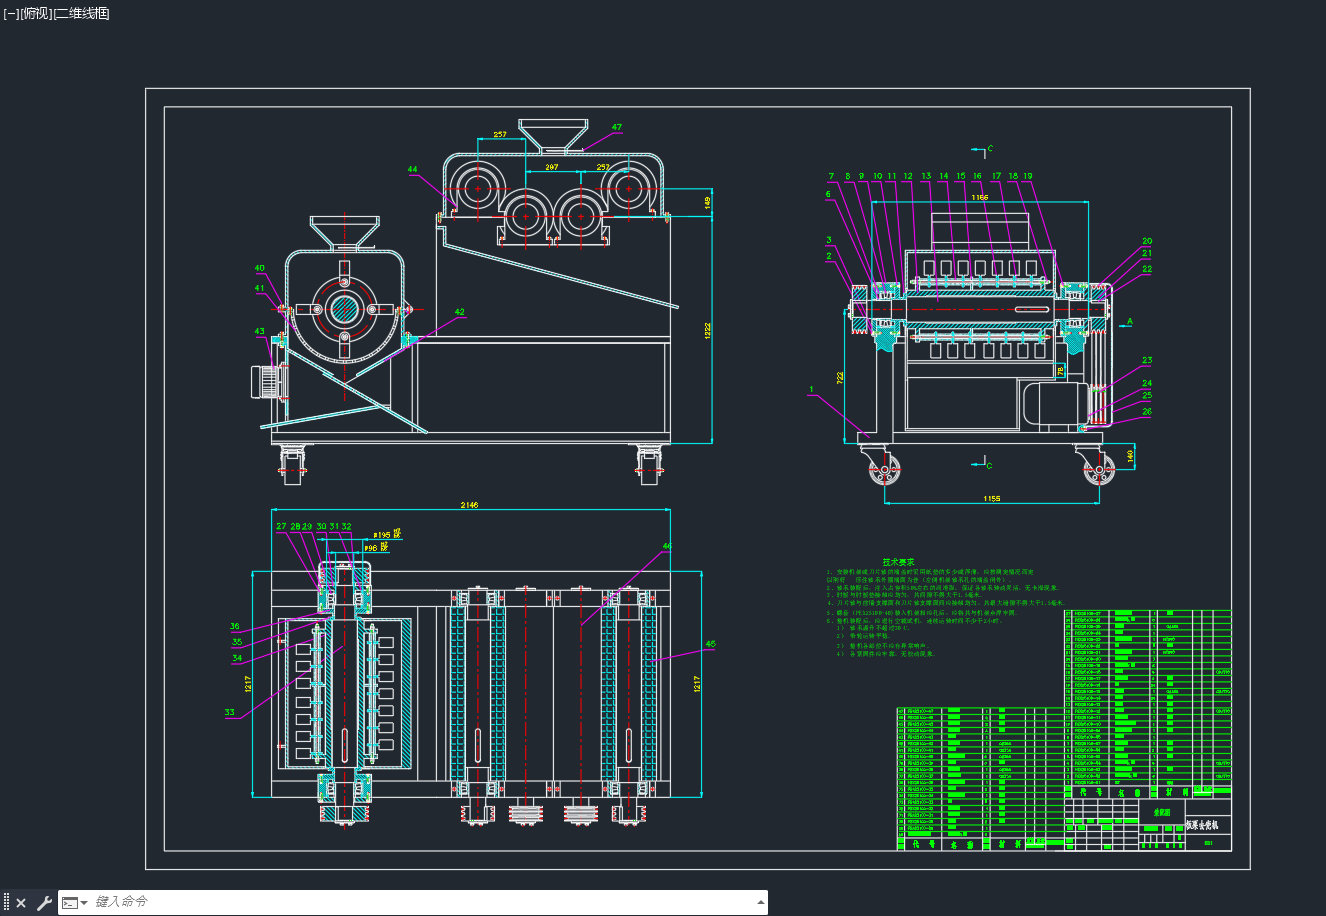
Task: Select the 2146 overall length dimension
Action: click(x=469, y=505)
